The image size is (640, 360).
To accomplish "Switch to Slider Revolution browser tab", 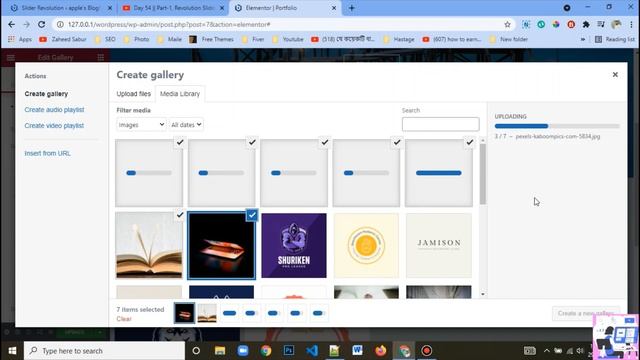I will tap(60, 8).
